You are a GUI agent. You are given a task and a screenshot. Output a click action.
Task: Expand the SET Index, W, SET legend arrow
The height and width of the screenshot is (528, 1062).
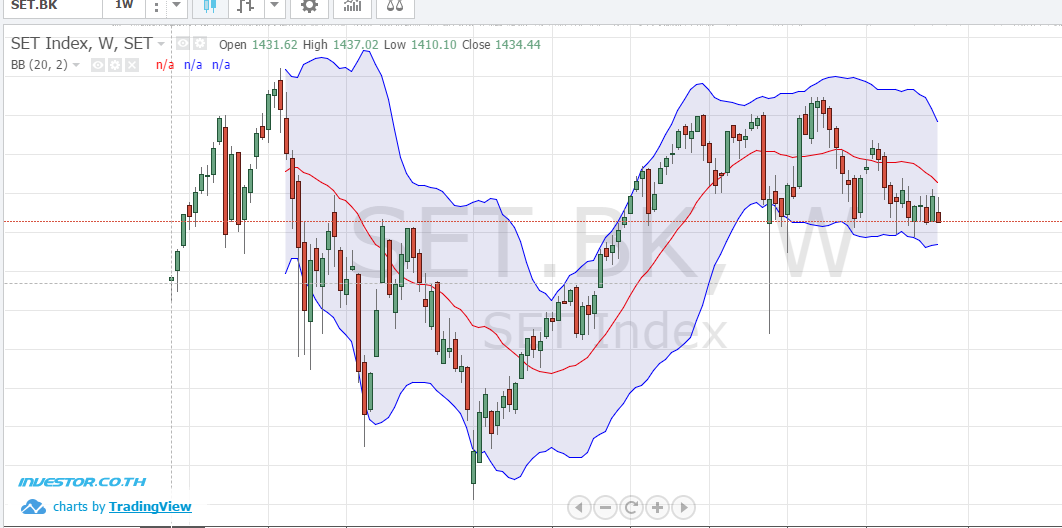click(161, 44)
